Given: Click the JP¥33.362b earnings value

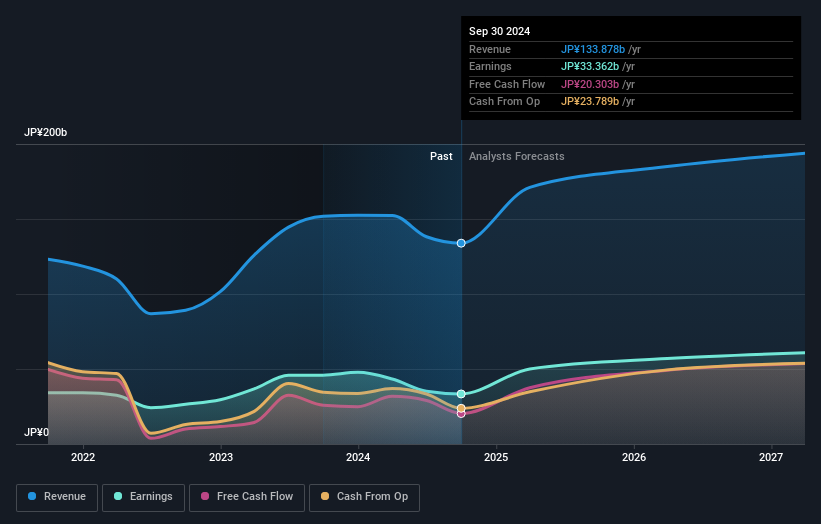Looking at the screenshot, I should (590, 66).
